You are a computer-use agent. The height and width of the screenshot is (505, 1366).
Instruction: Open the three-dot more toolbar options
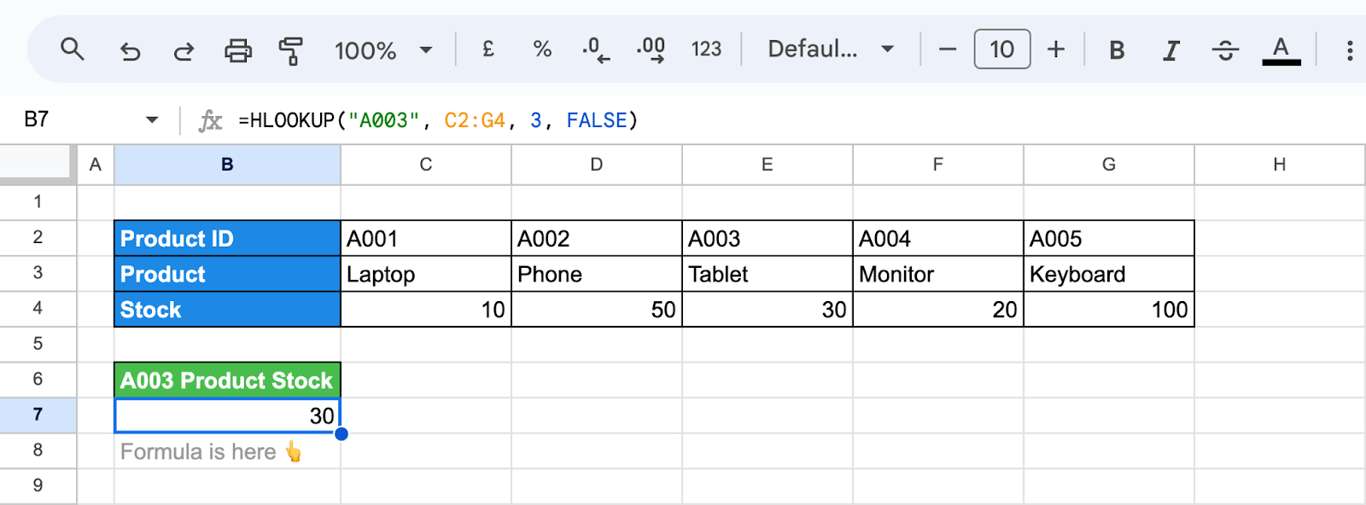pyautogui.click(x=1350, y=50)
